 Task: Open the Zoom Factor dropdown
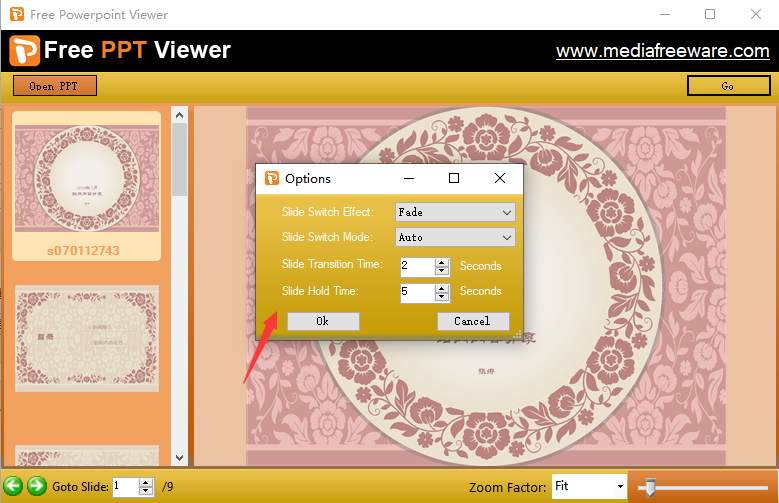point(620,487)
